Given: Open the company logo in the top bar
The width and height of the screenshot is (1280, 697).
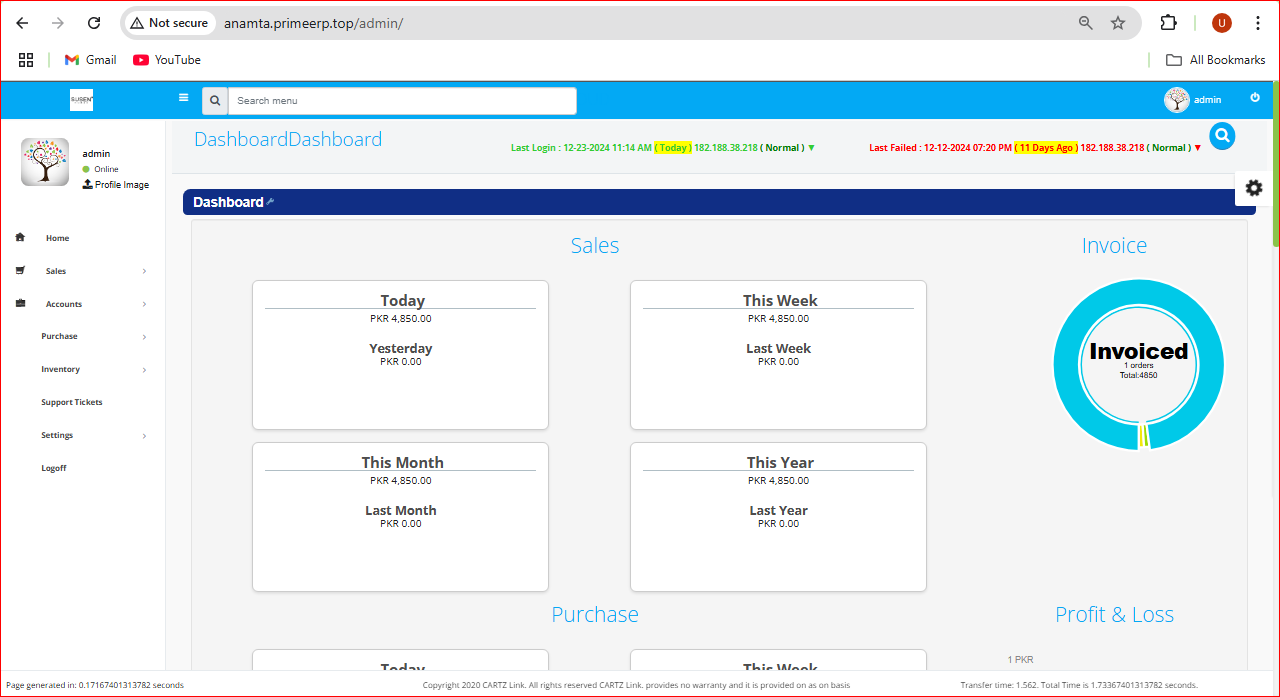Looking at the screenshot, I should pos(80,100).
